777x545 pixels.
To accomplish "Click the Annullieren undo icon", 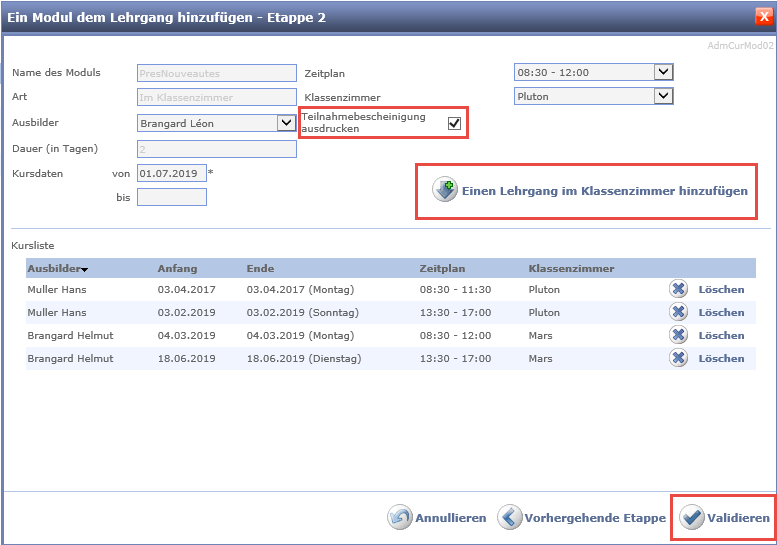I will [400, 518].
